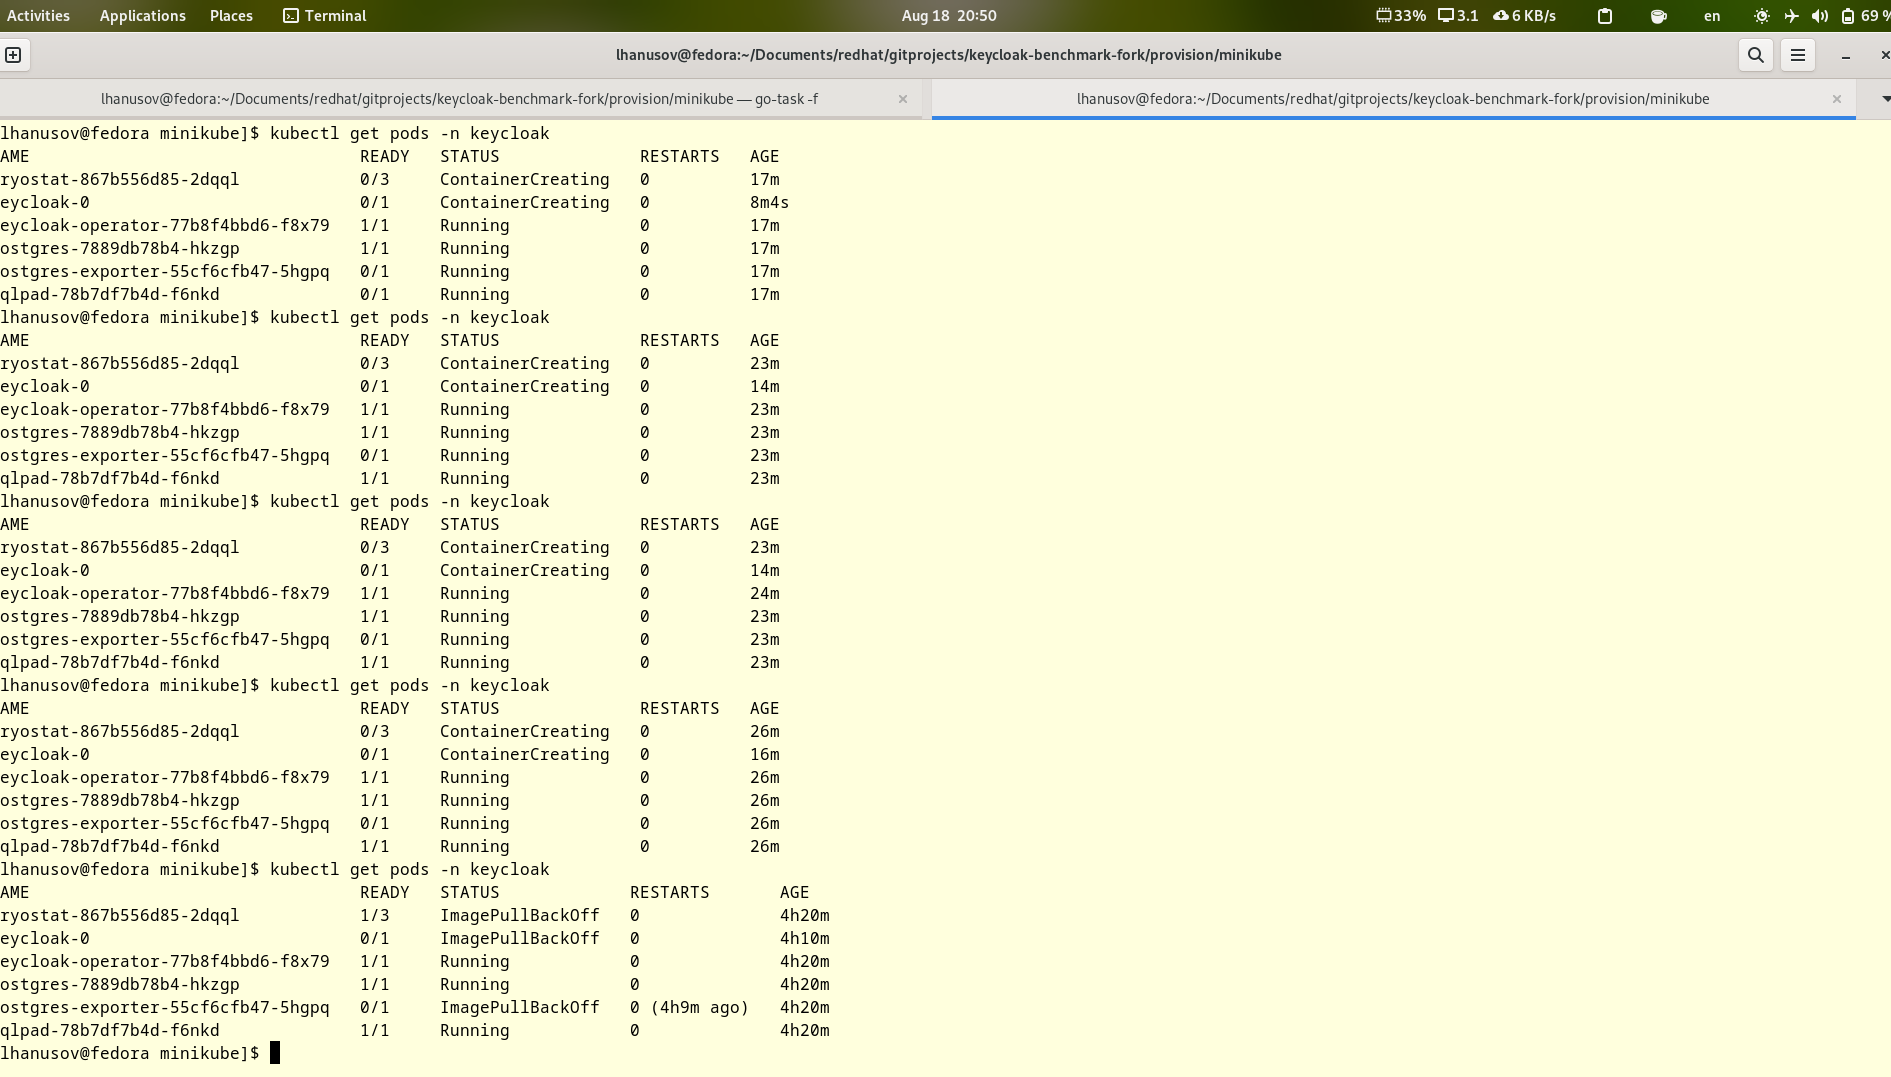Switch keyboard layout by clicking en indicator
The width and height of the screenshot is (1891, 1077).
point(1712,16)
